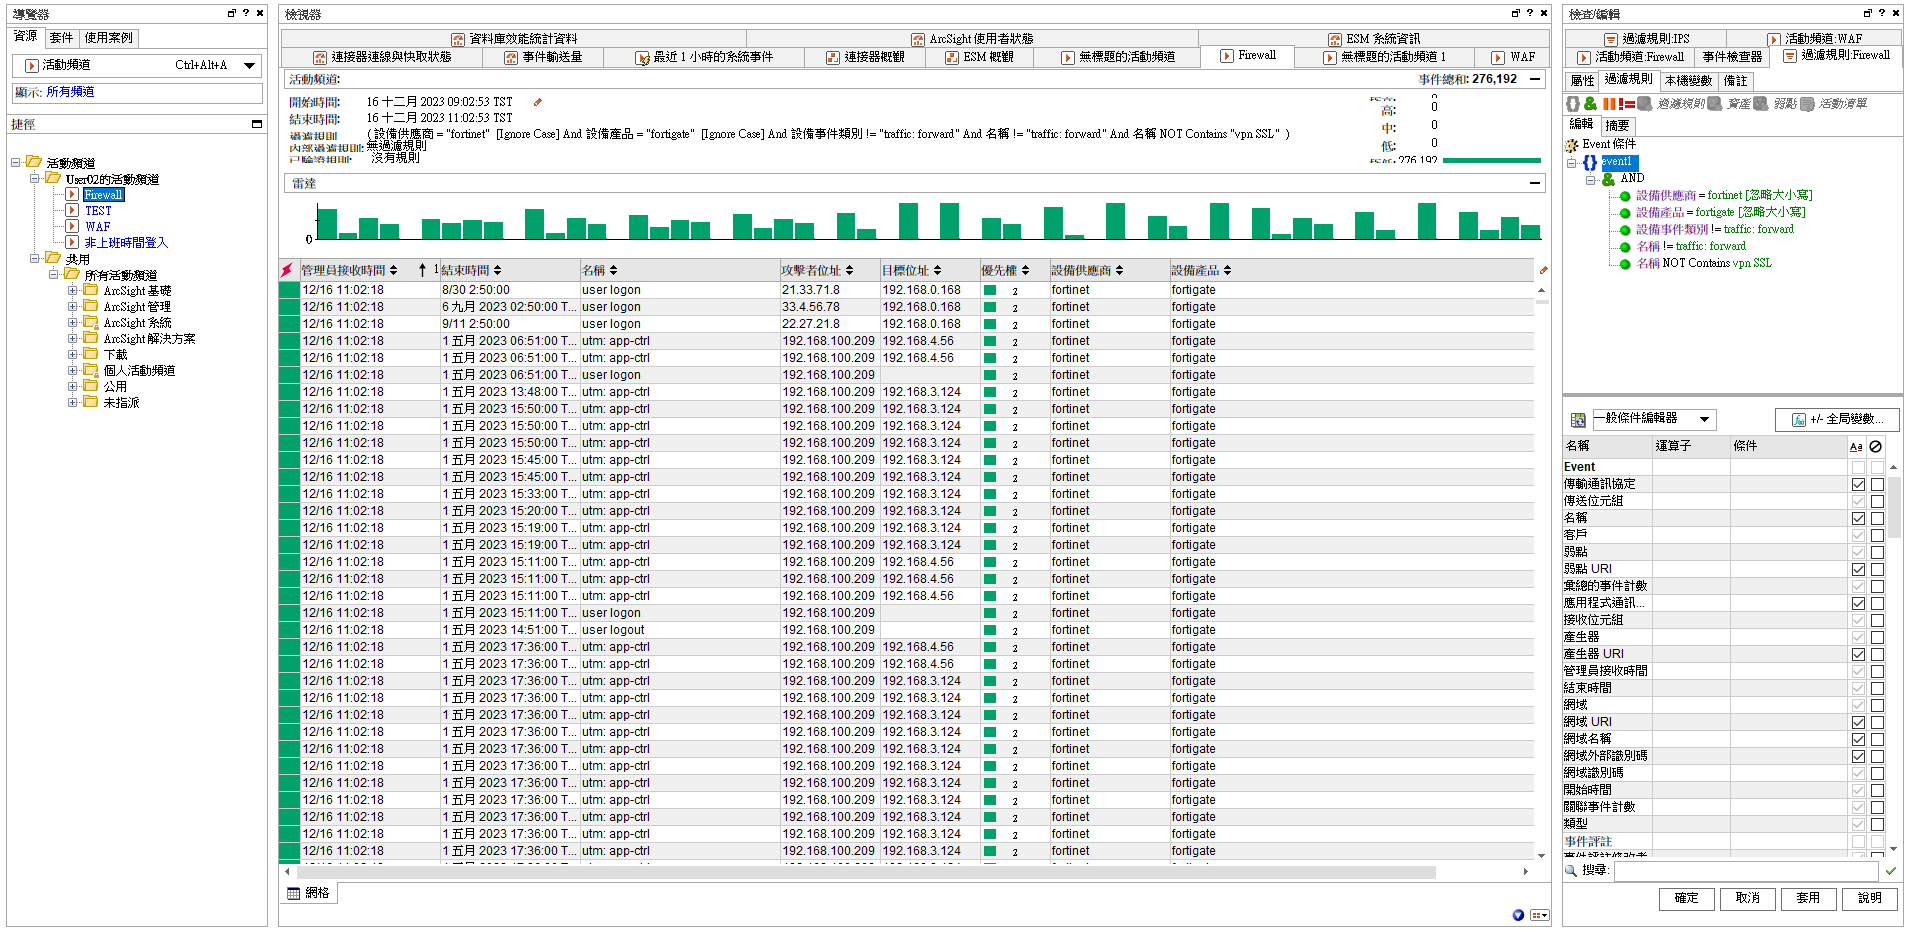Viewport: 1912px width, 932px height.
Task: Click the WAF active channel icon in navigator
Action: point(72,226)
